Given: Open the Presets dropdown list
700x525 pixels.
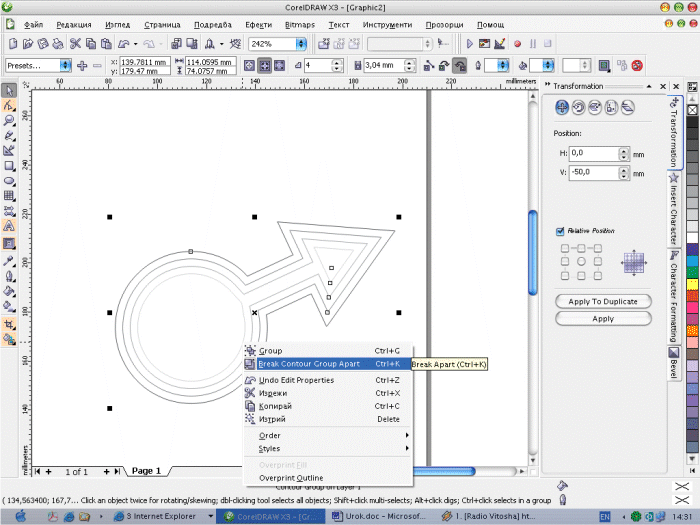Looking at the screenshot, I should [65, 66].
